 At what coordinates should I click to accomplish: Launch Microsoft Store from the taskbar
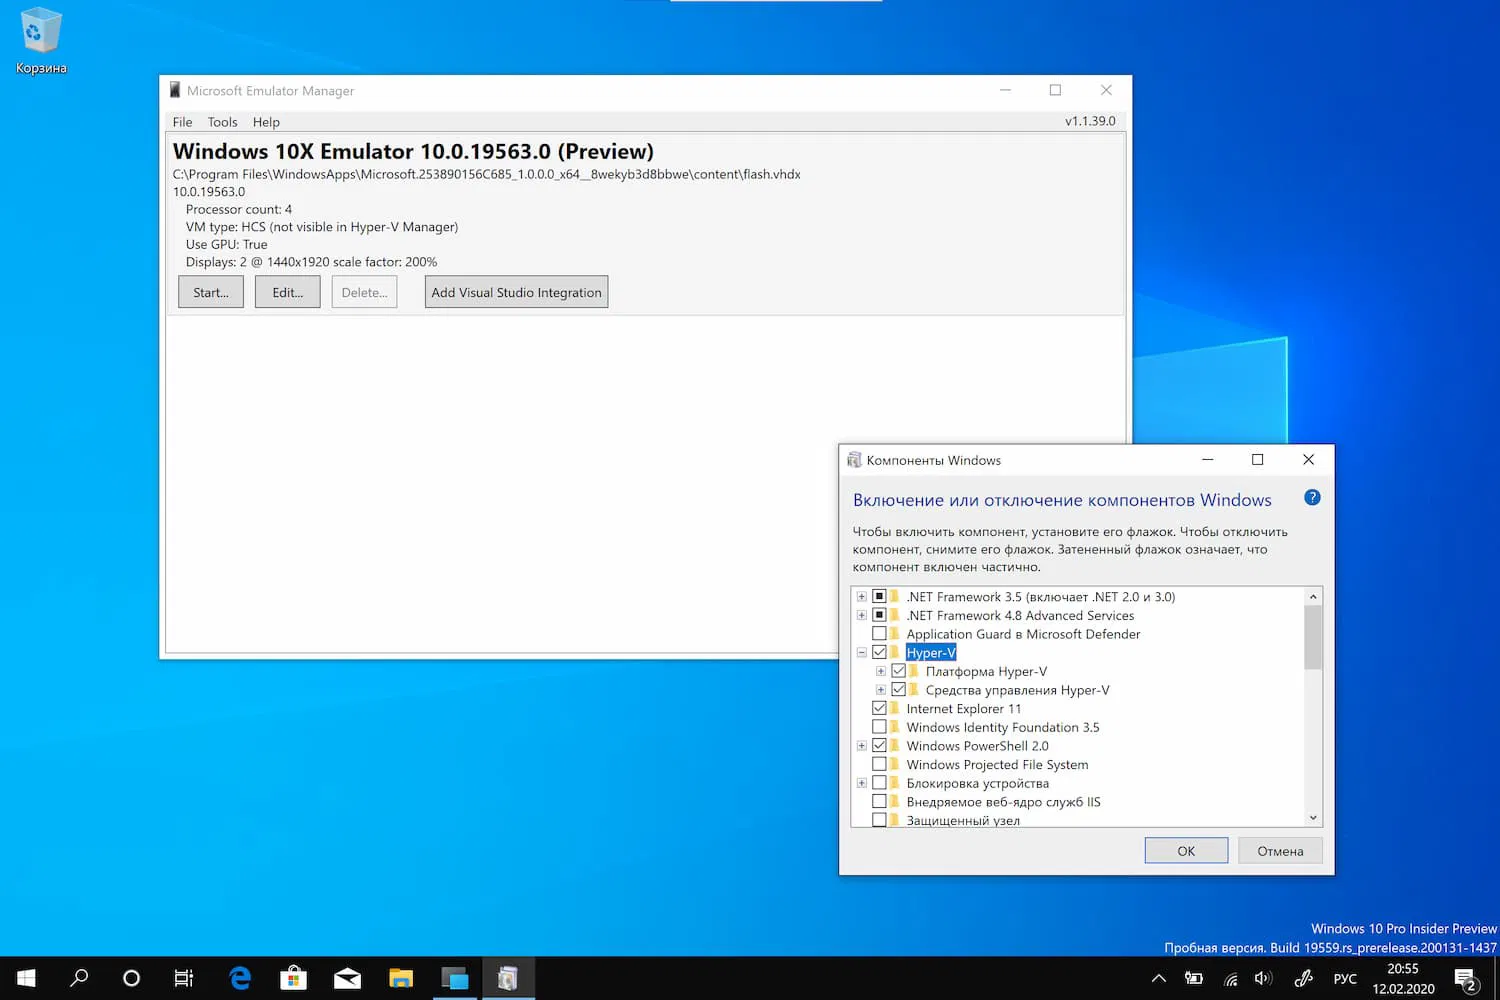coord(293,978)
